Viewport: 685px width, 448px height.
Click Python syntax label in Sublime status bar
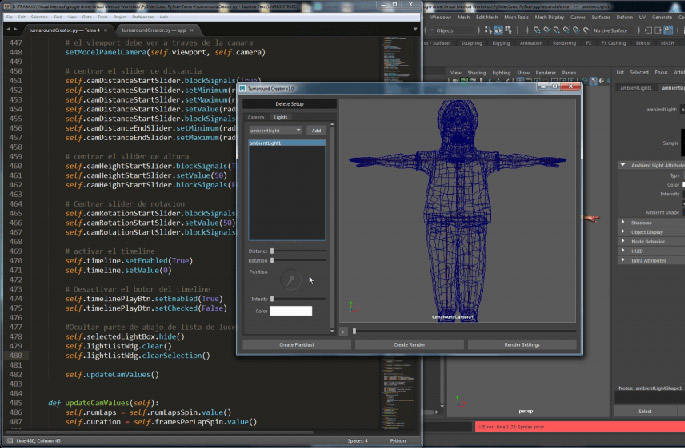[x=398, y=441]
